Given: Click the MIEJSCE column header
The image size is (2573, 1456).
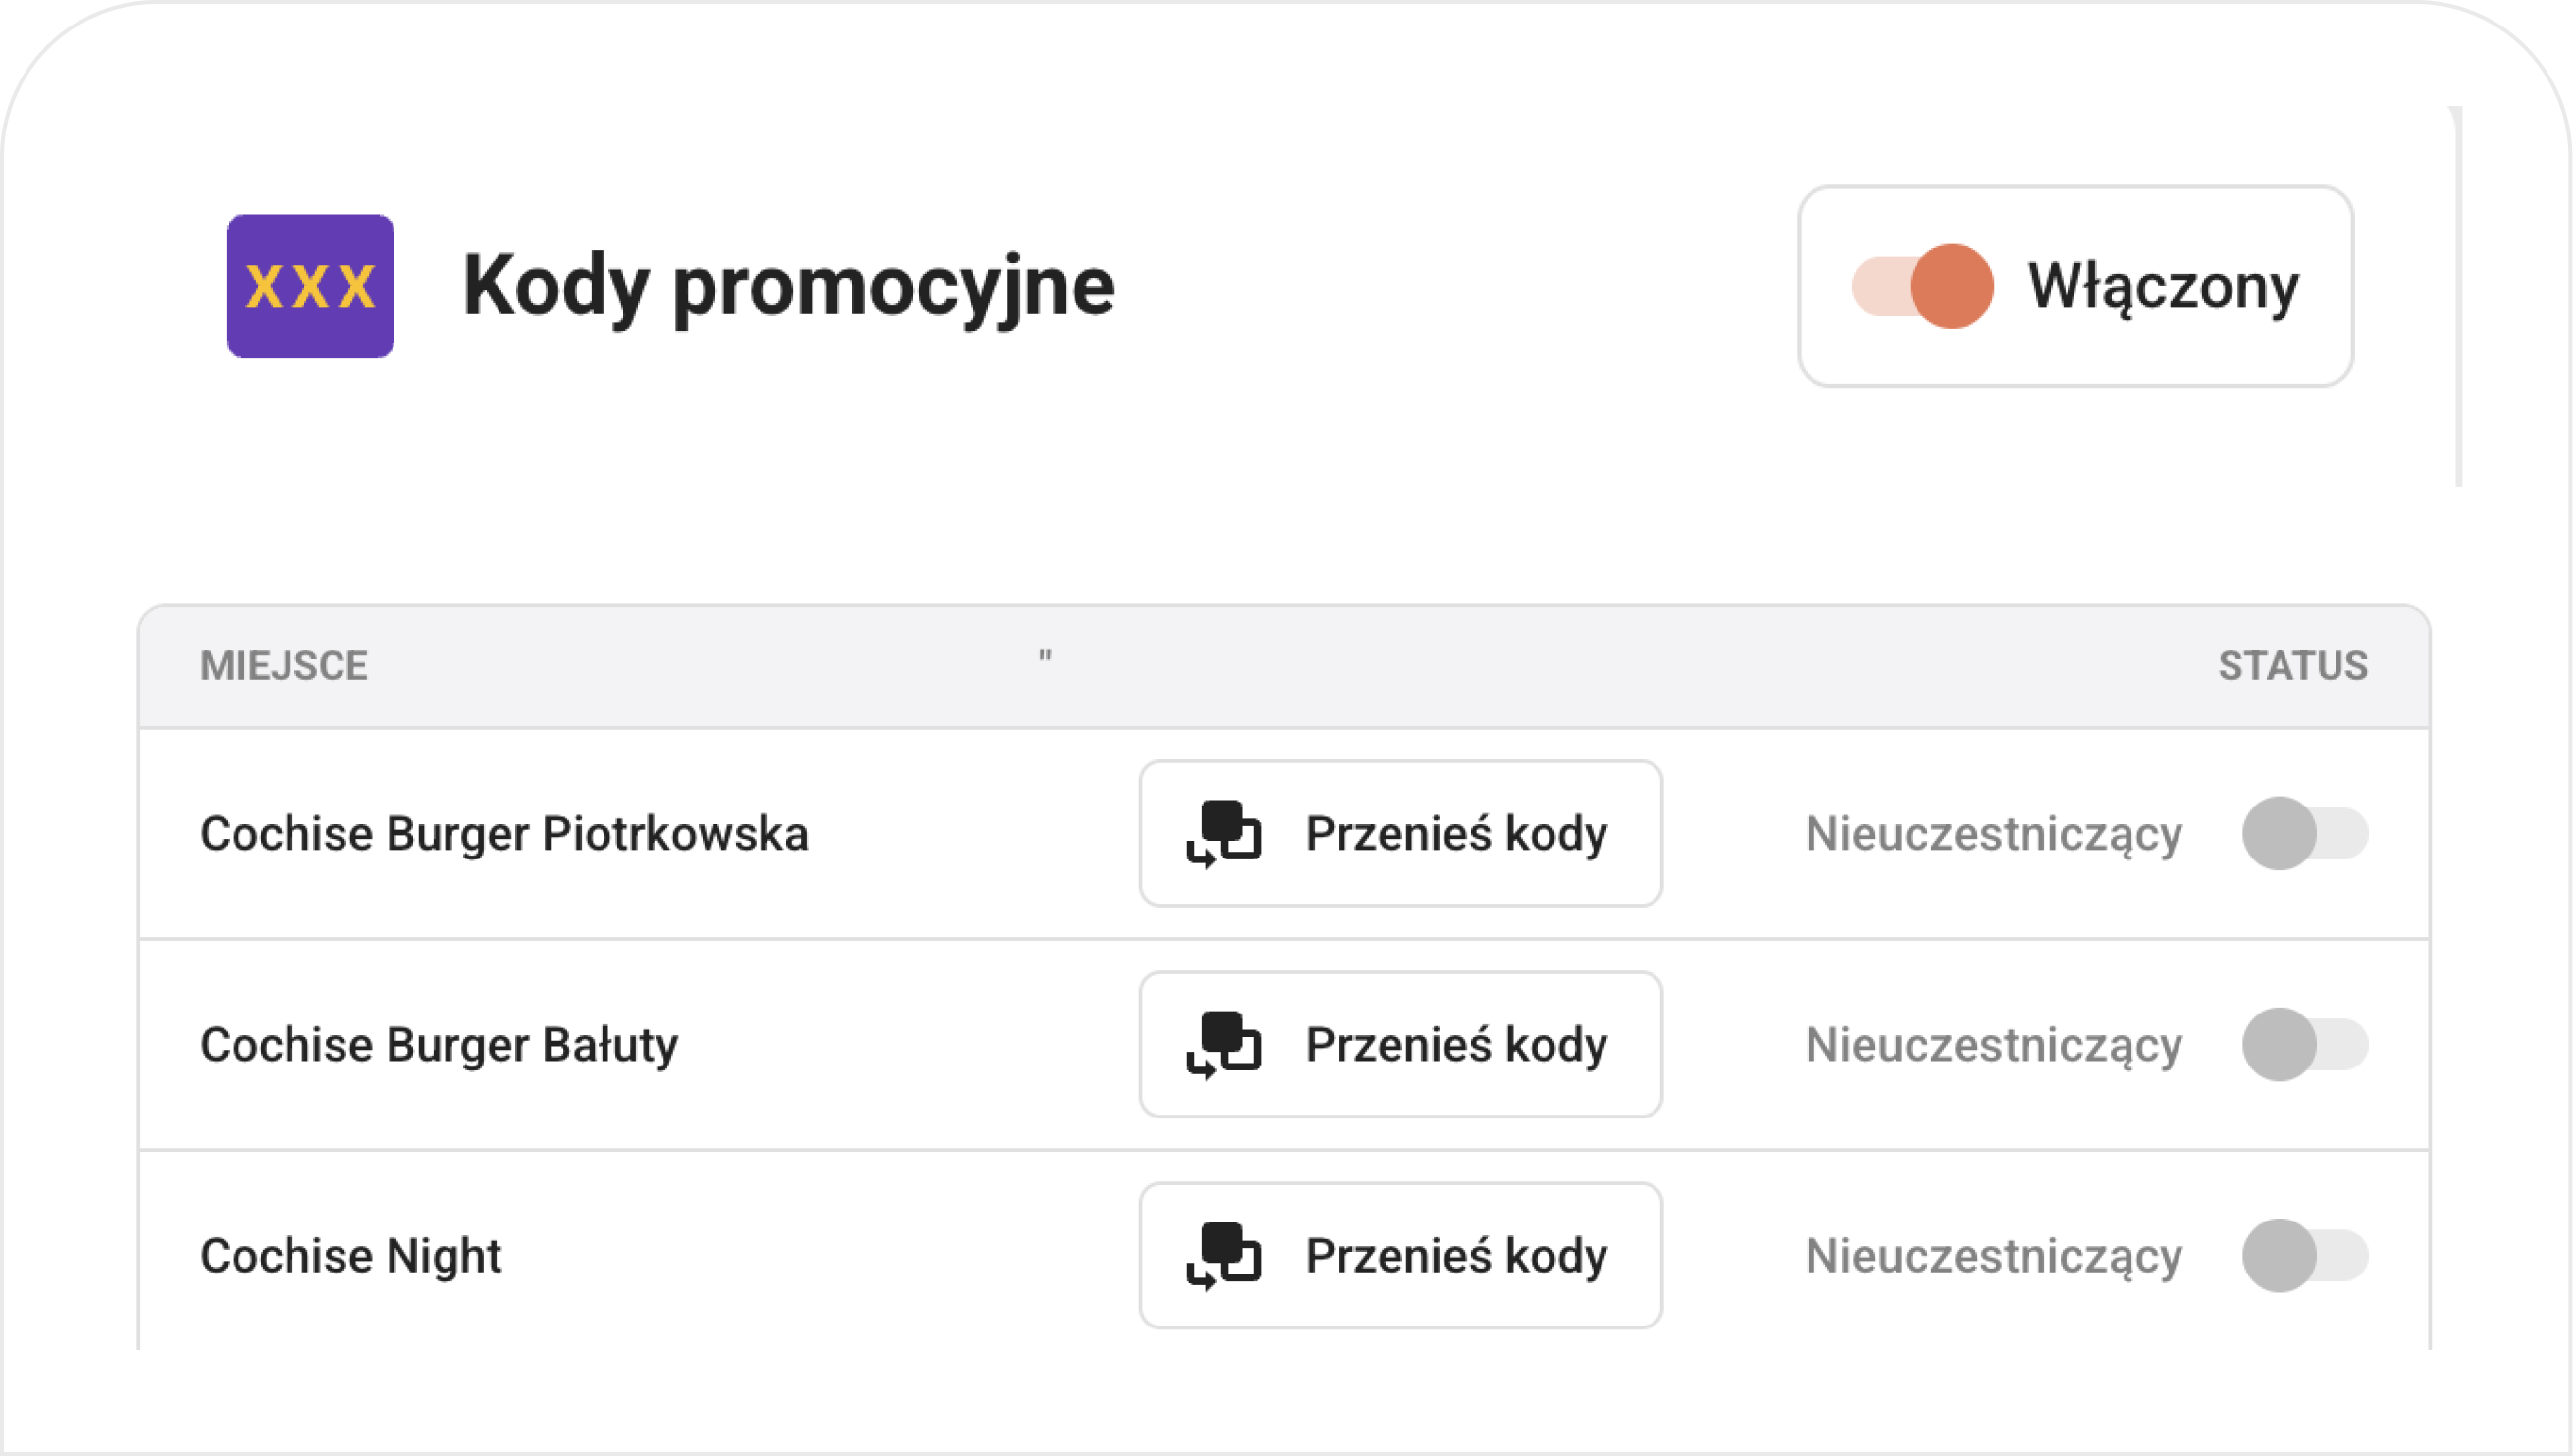Looking at the screenshot, I should [x=284, y=666].
